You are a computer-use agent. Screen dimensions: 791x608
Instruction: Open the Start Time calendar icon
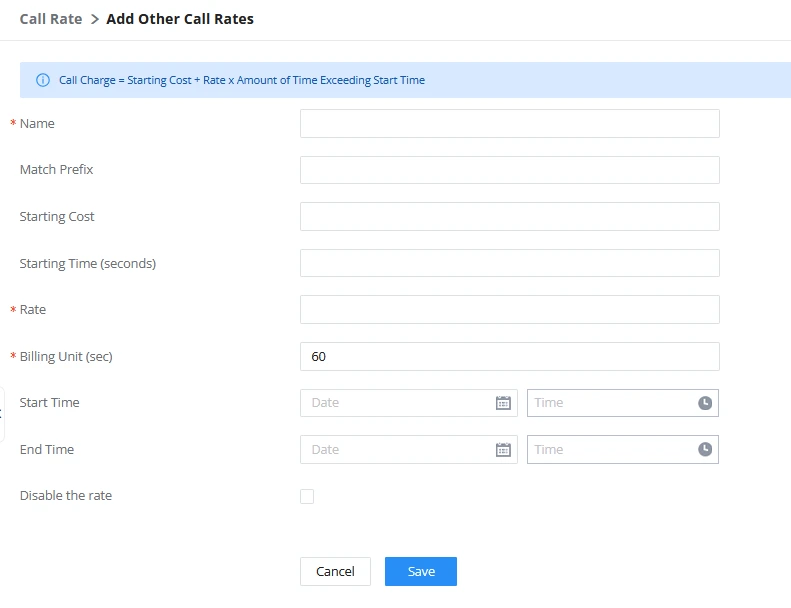pos(503,403)
